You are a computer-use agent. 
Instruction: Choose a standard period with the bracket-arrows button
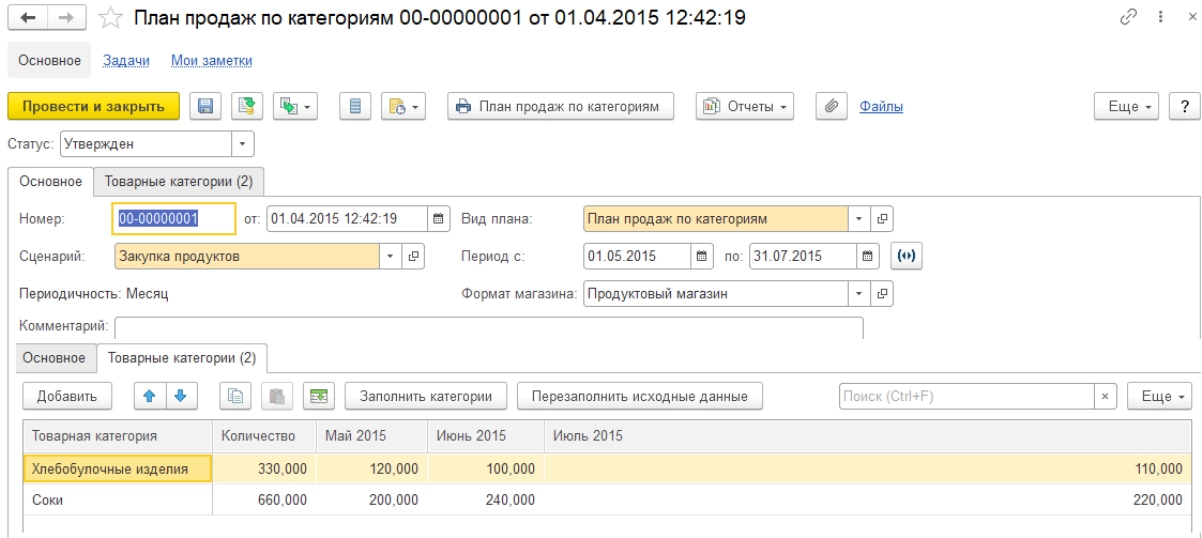tap(906, 255)
